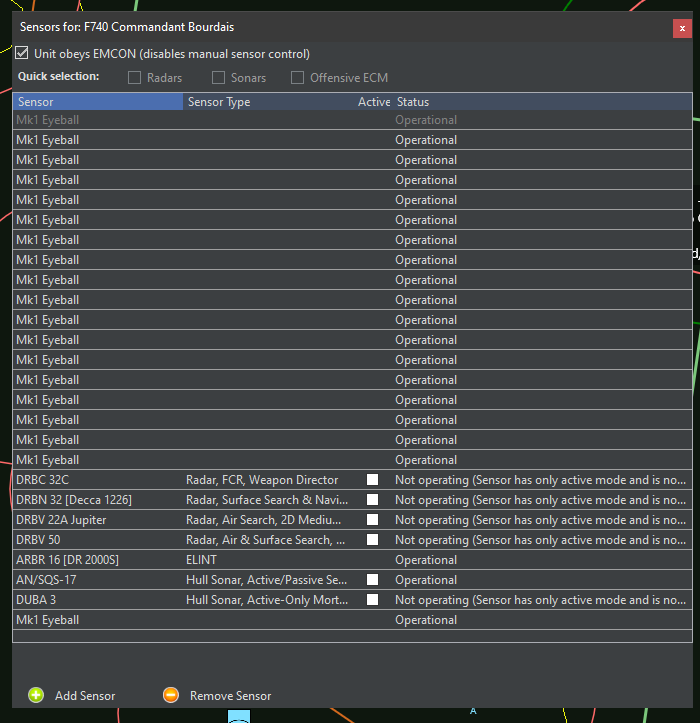Enable the Active checkbox for DRBV 22A Jupiter
Screen dimensions: 700x723
[x=373, y=520]
